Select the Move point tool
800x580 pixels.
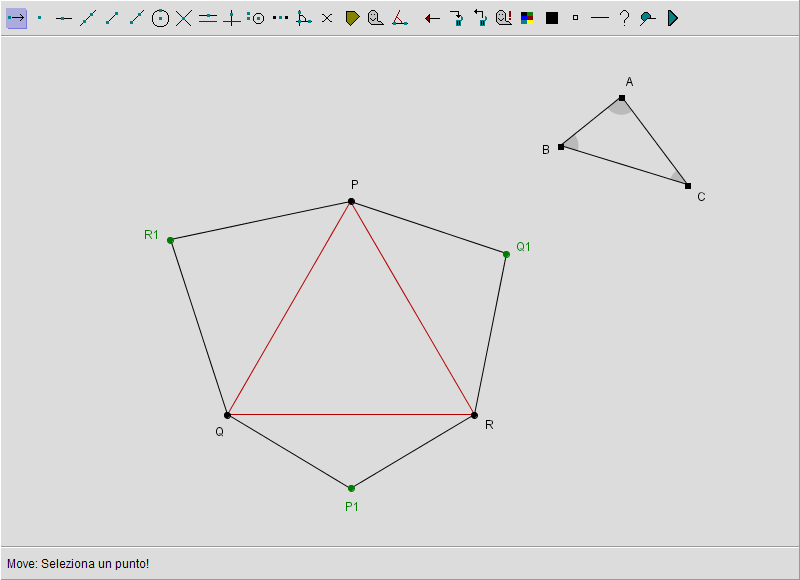(16, 18)
